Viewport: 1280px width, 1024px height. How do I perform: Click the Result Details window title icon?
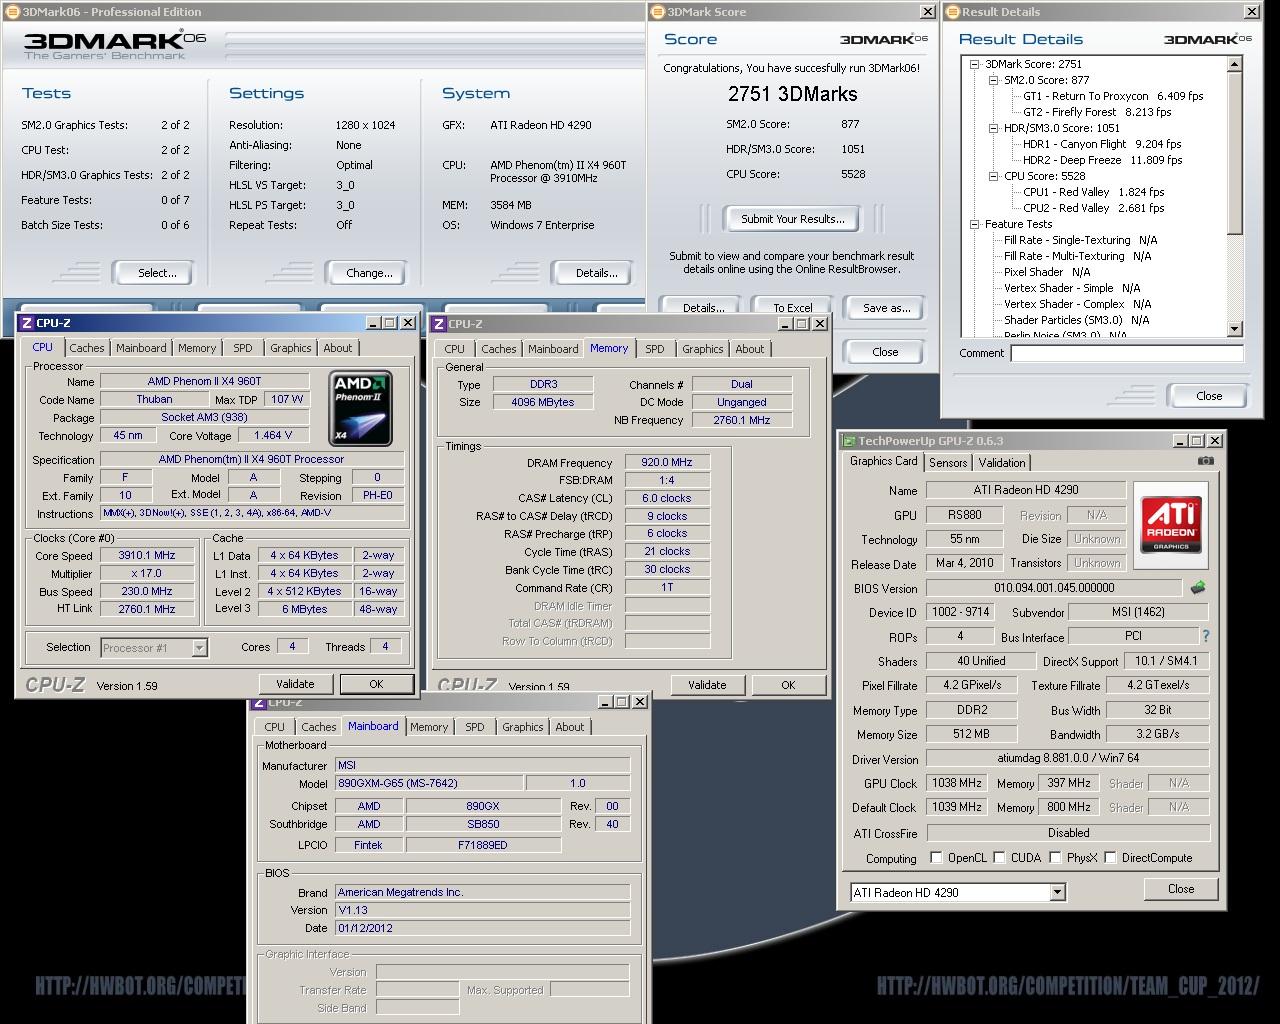953,12
